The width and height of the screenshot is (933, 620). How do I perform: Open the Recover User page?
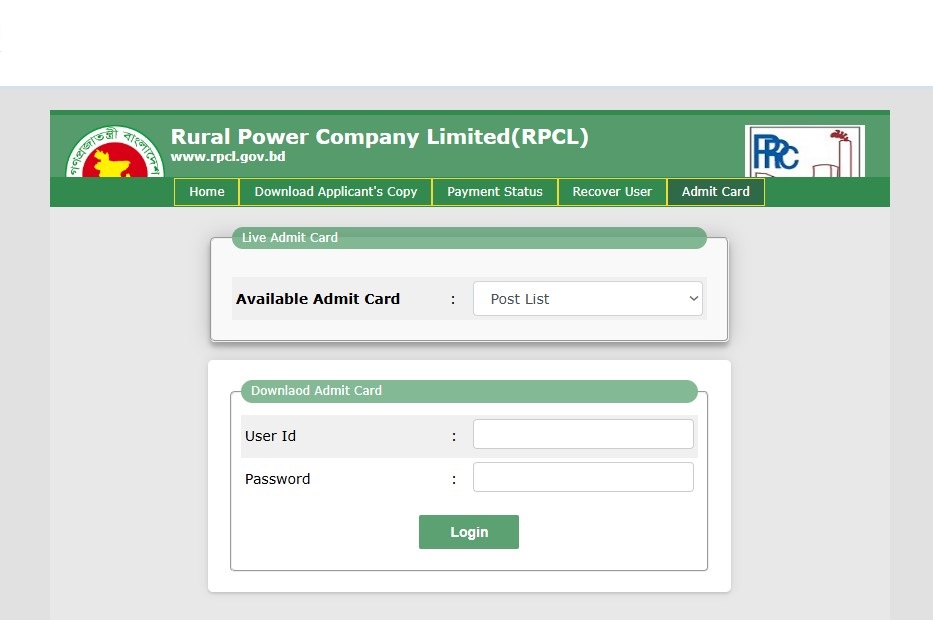[x=612, y=192]
